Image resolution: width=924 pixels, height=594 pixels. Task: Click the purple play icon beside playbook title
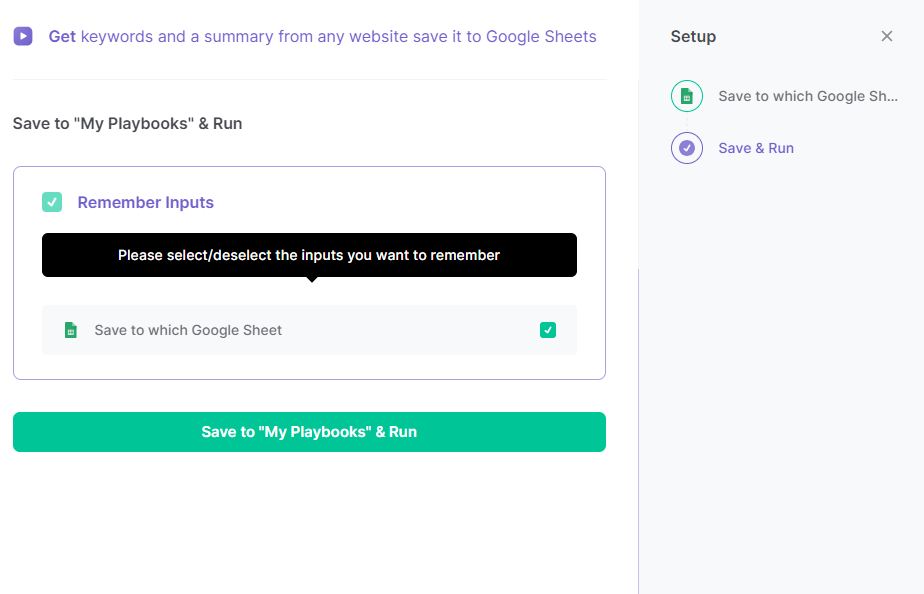[x=23, y=37]
